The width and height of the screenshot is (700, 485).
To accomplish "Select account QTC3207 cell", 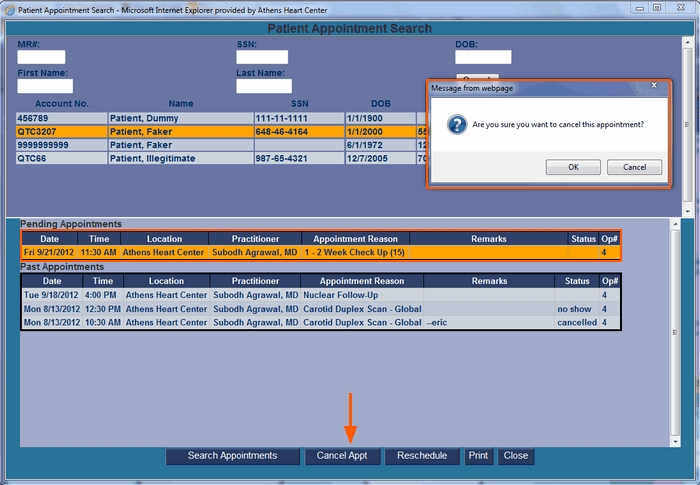I will pyautogui.click(x=62, y=132).
